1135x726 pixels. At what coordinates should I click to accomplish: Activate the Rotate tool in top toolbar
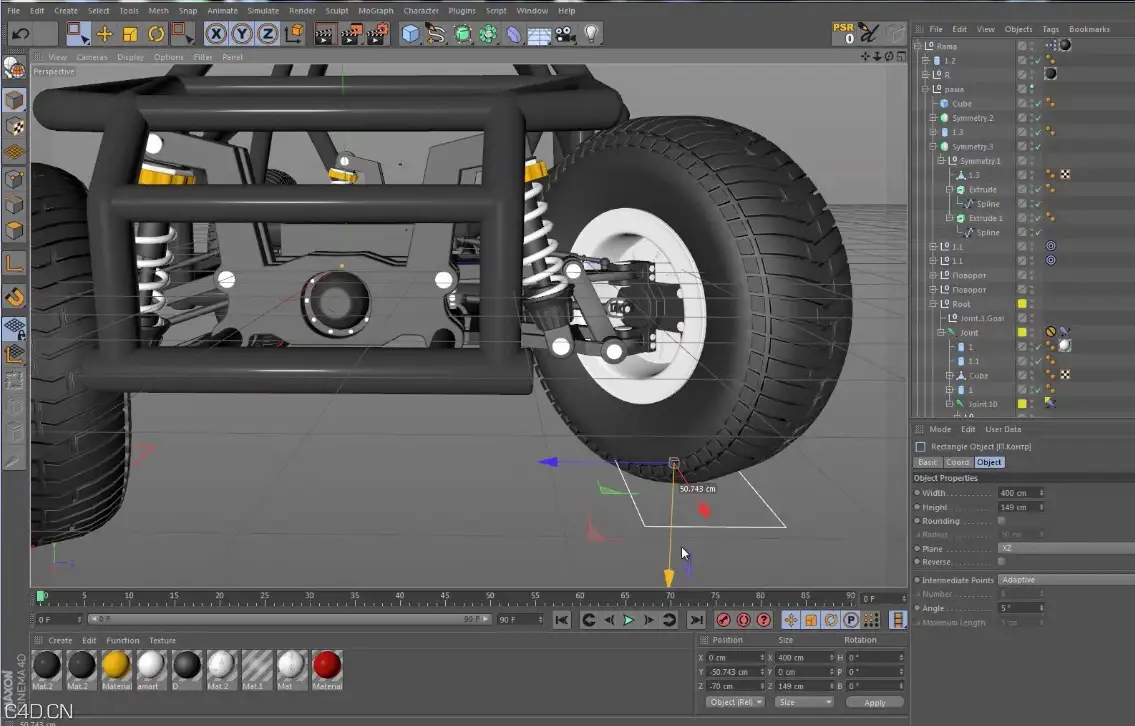tap(156, 34)
